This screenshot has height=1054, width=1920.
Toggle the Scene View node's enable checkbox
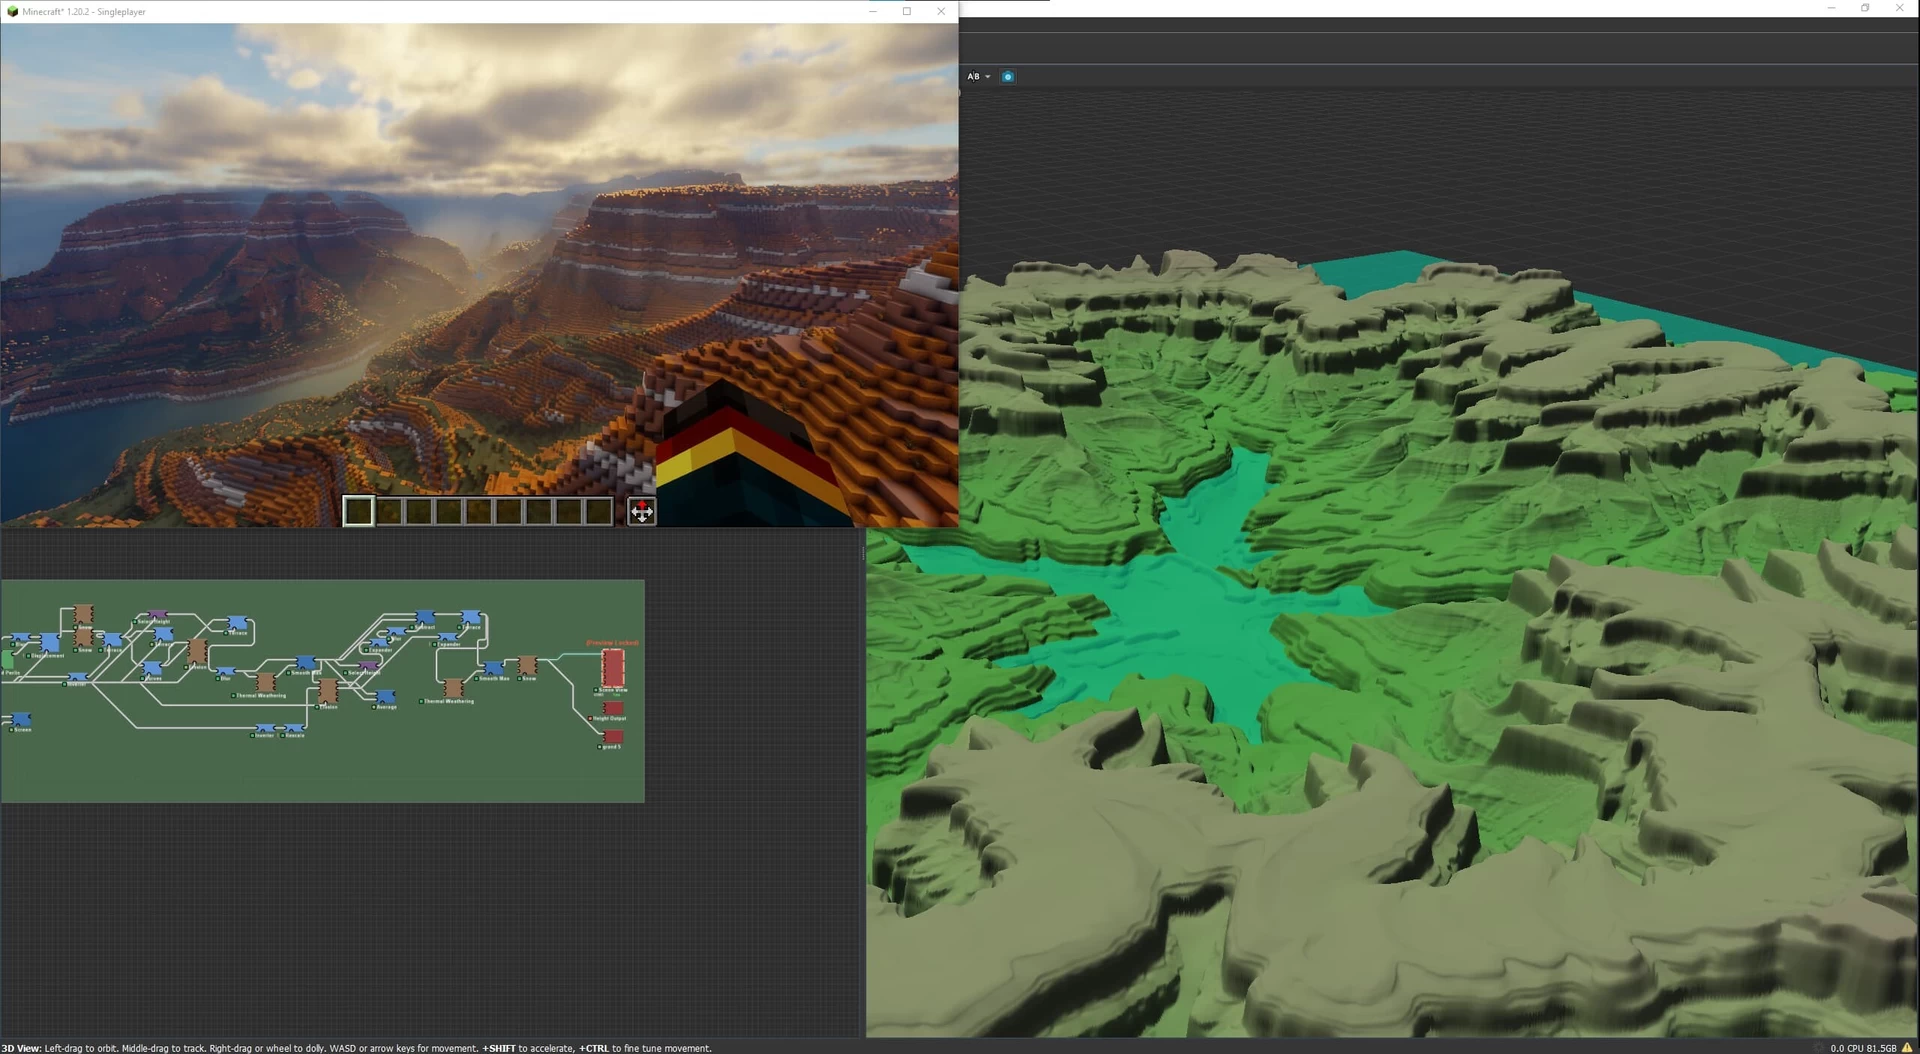pos(596,690)
